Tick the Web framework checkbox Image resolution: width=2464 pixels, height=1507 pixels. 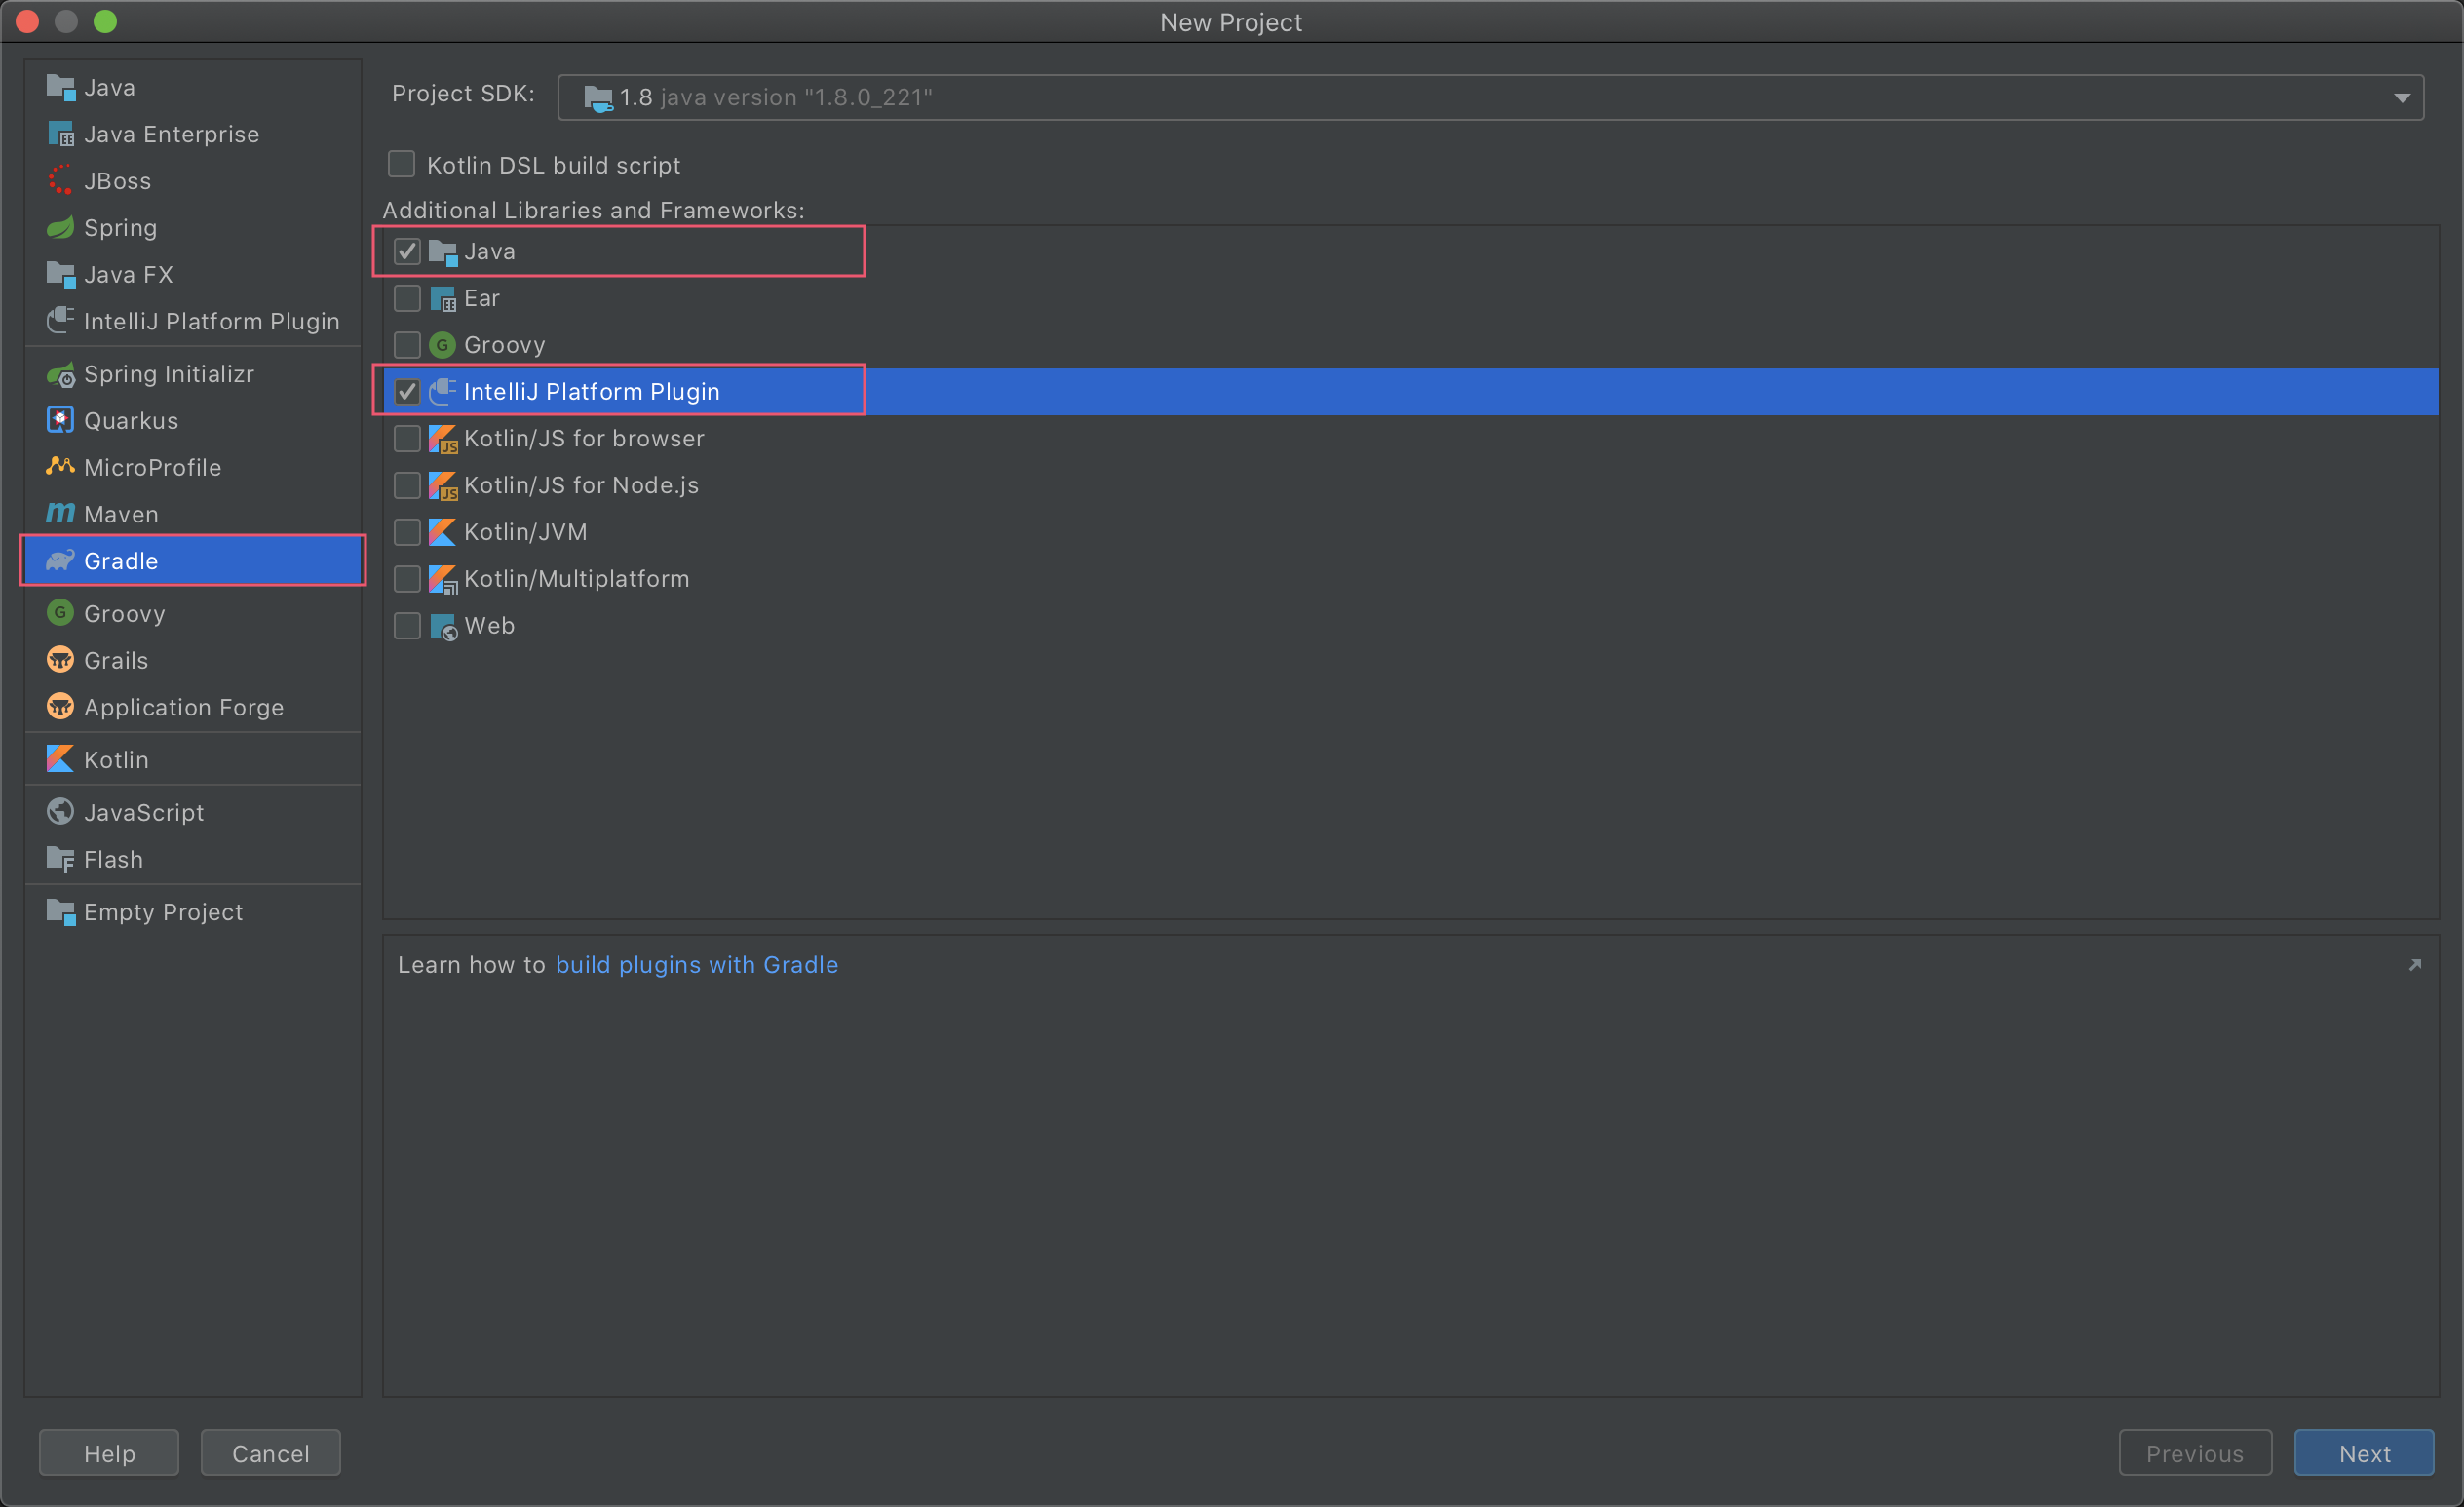407,626
